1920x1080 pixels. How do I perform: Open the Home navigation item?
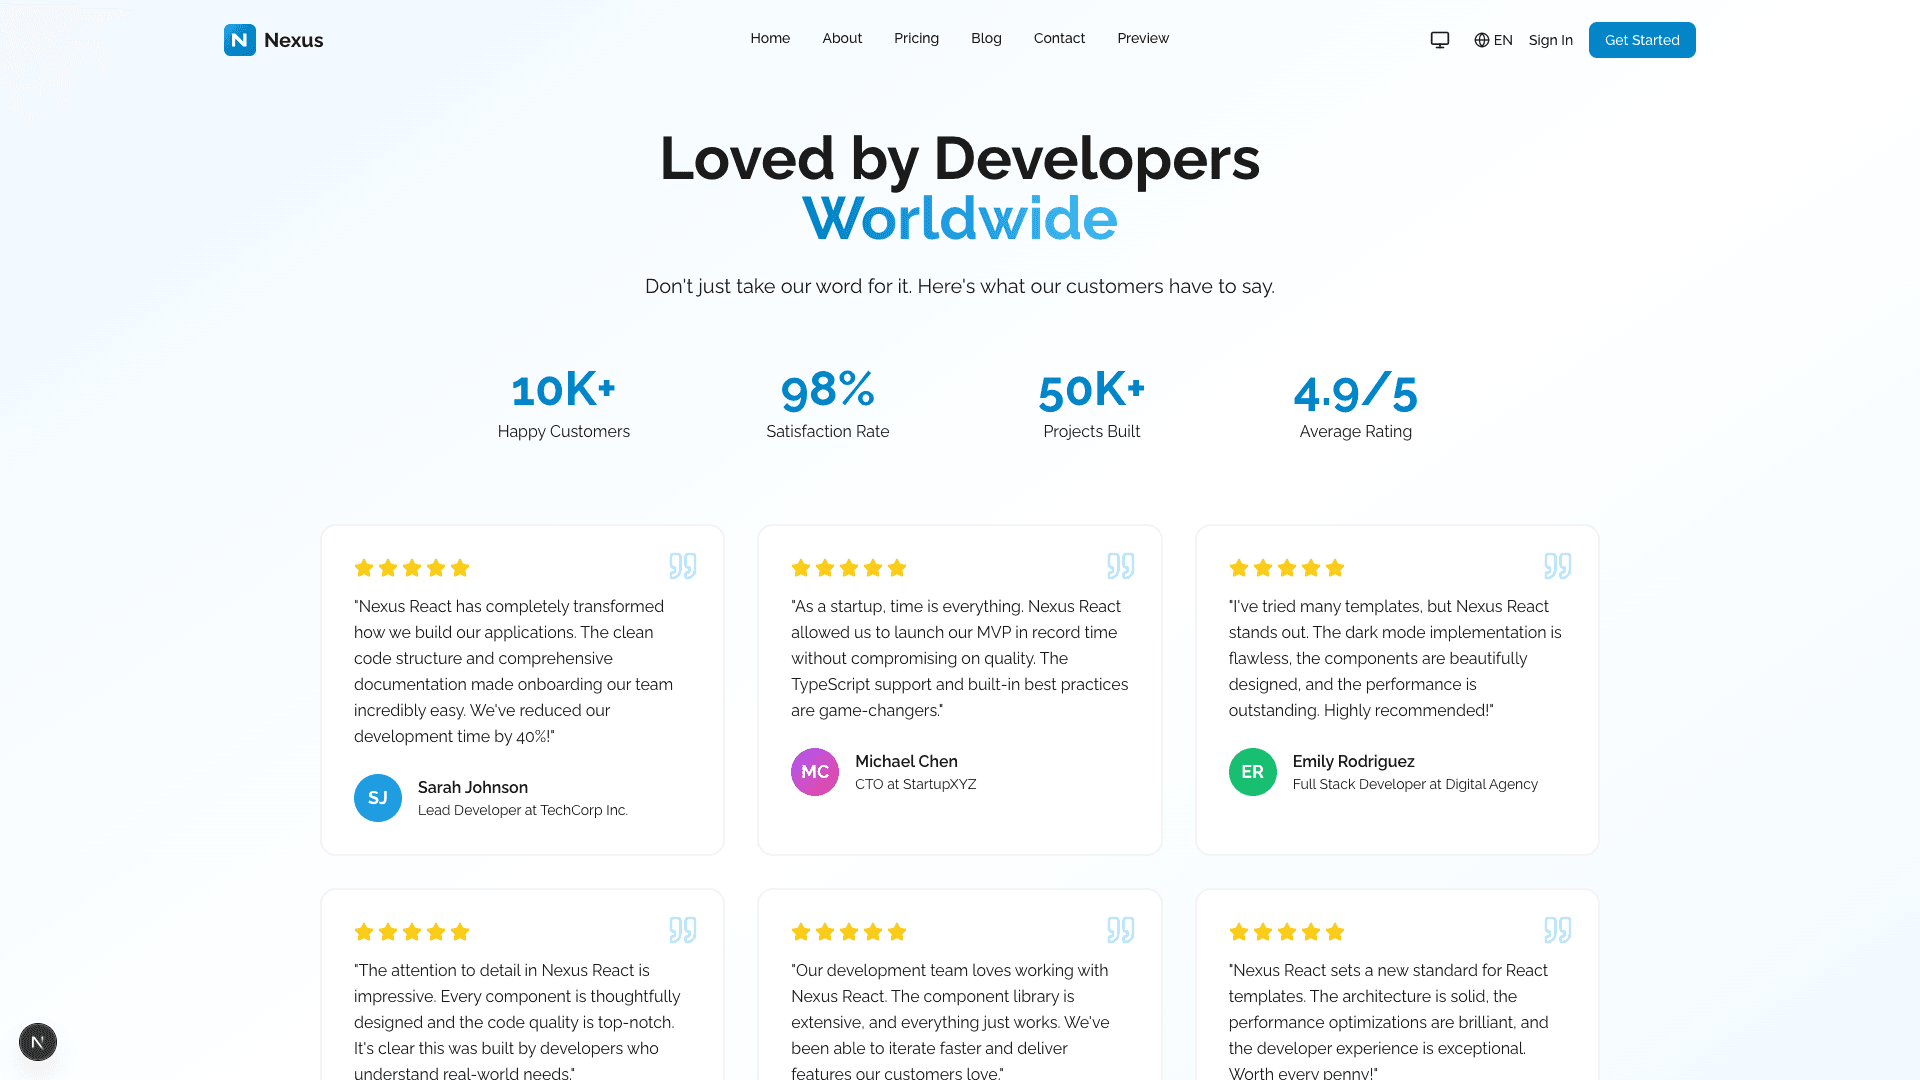tap(770, 38)
